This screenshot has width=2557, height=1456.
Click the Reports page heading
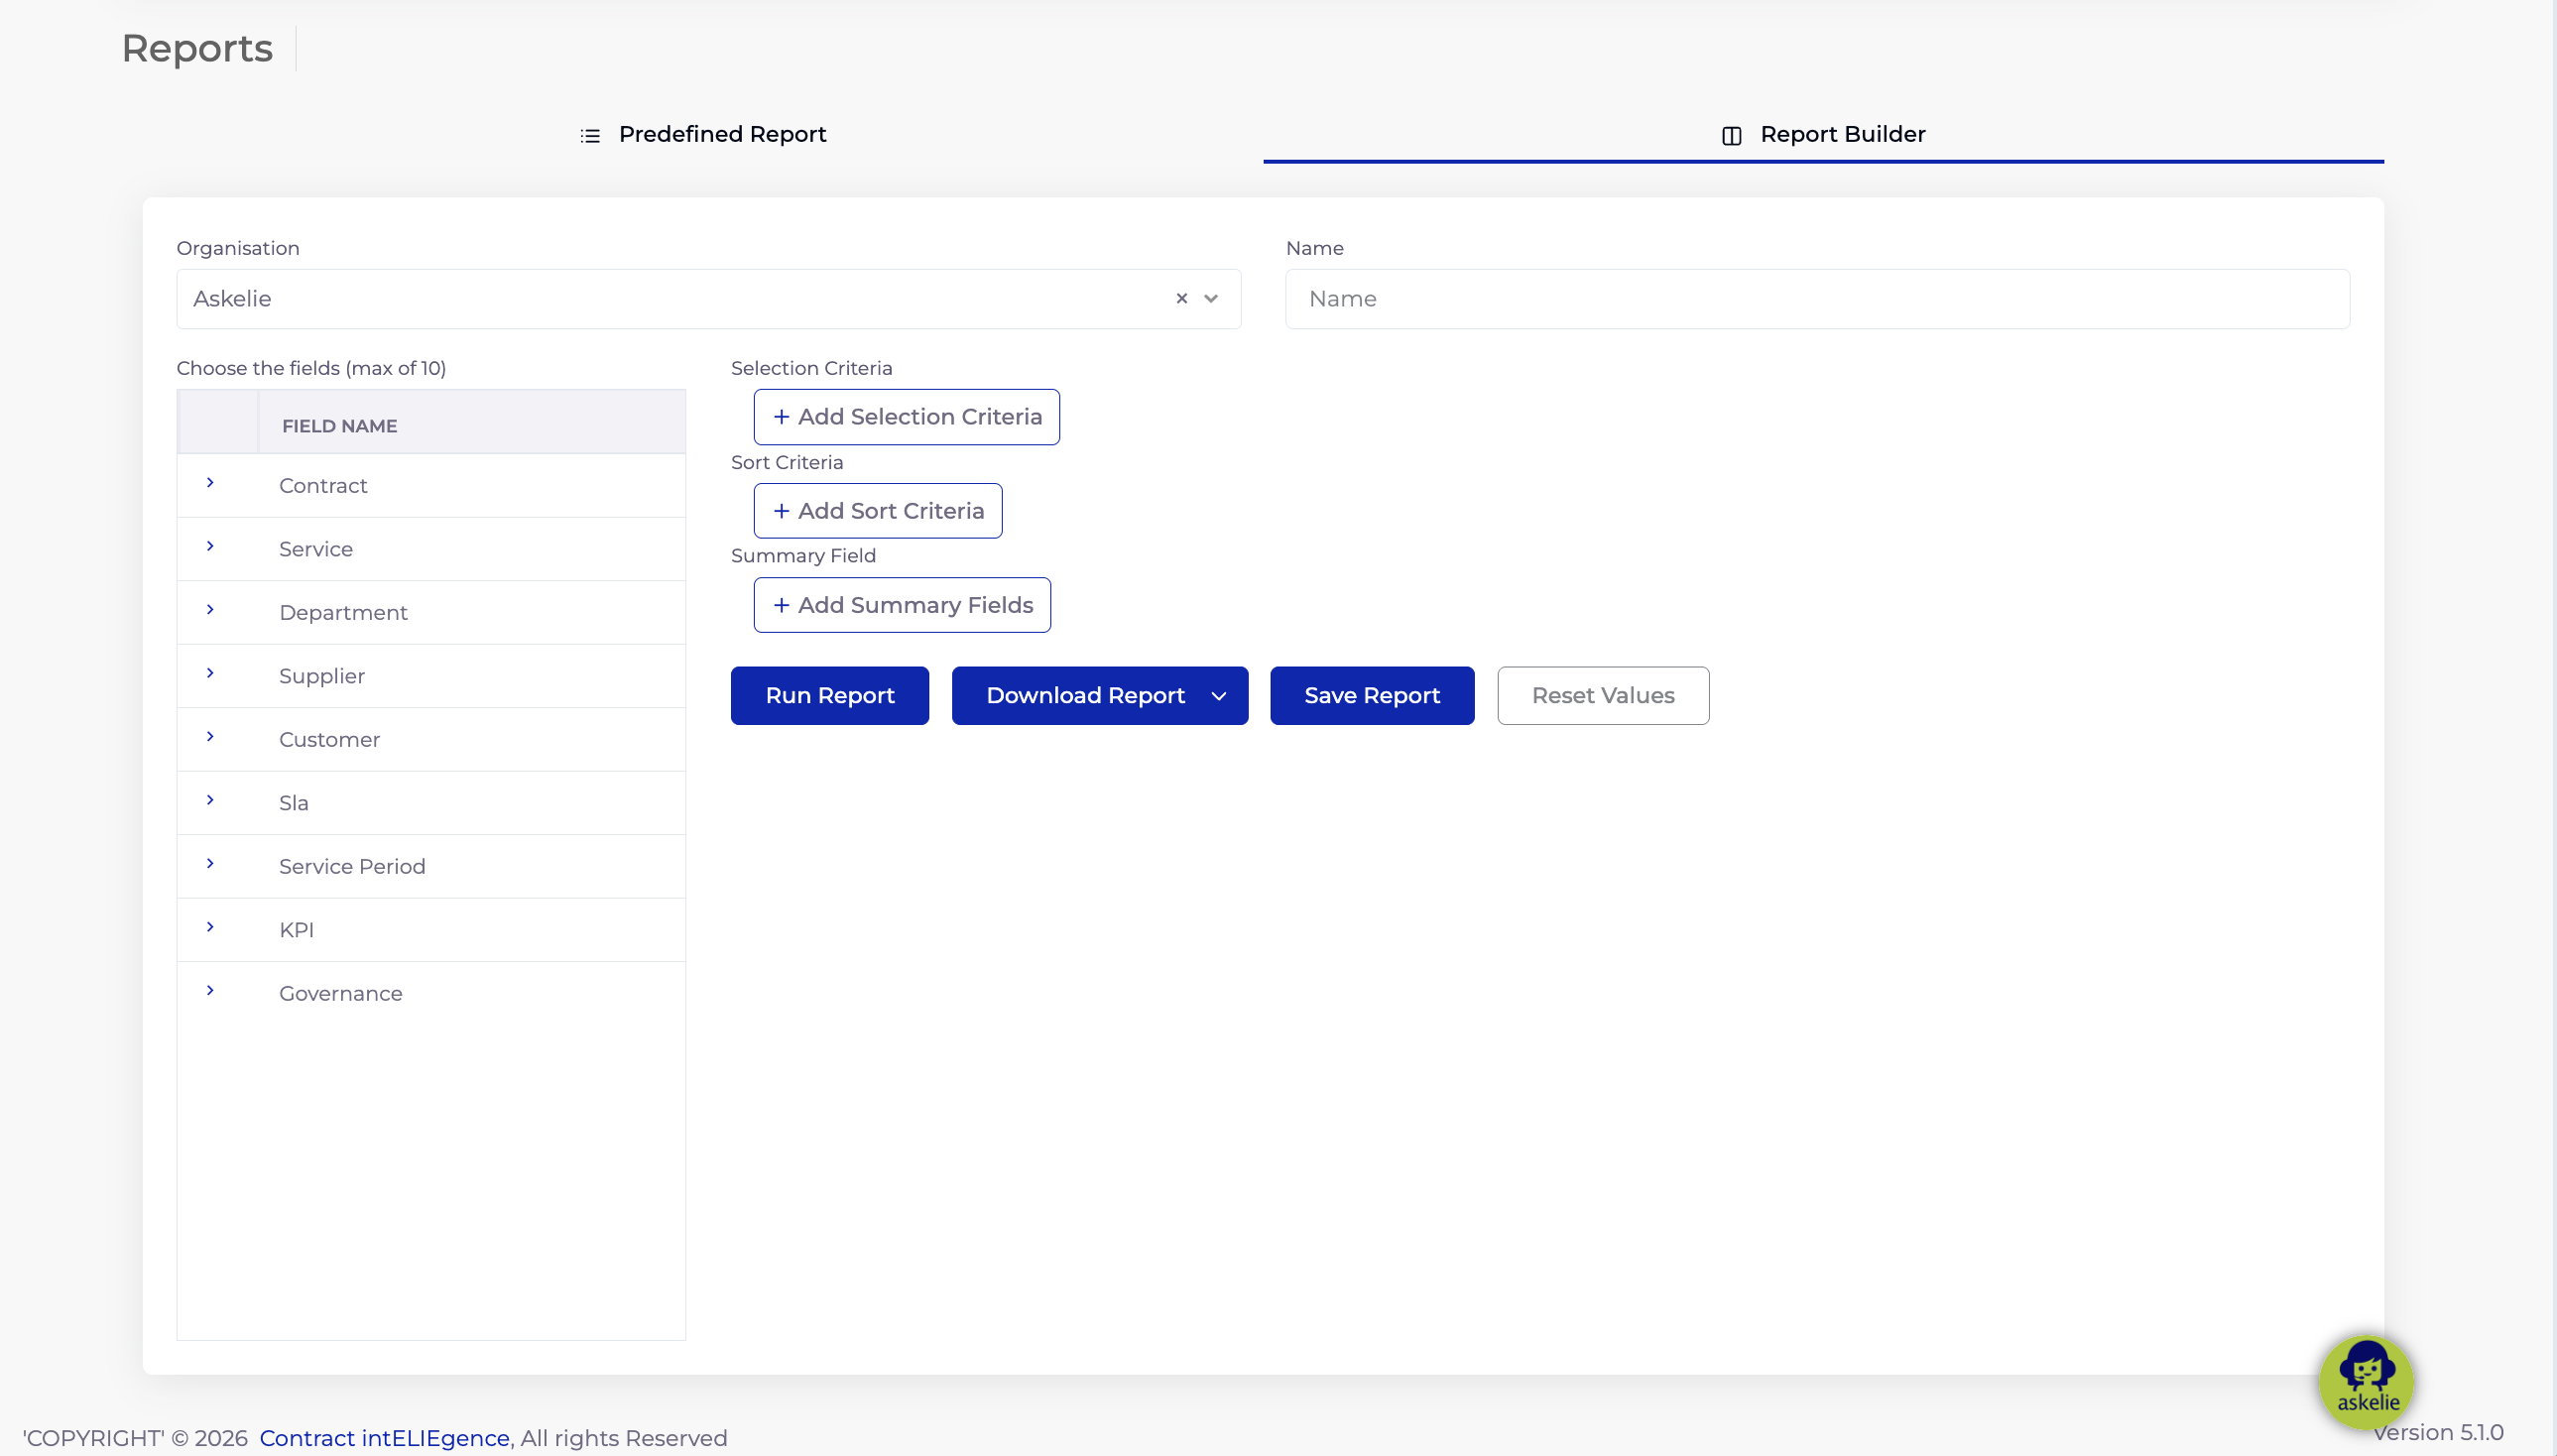tap(197, 48)
